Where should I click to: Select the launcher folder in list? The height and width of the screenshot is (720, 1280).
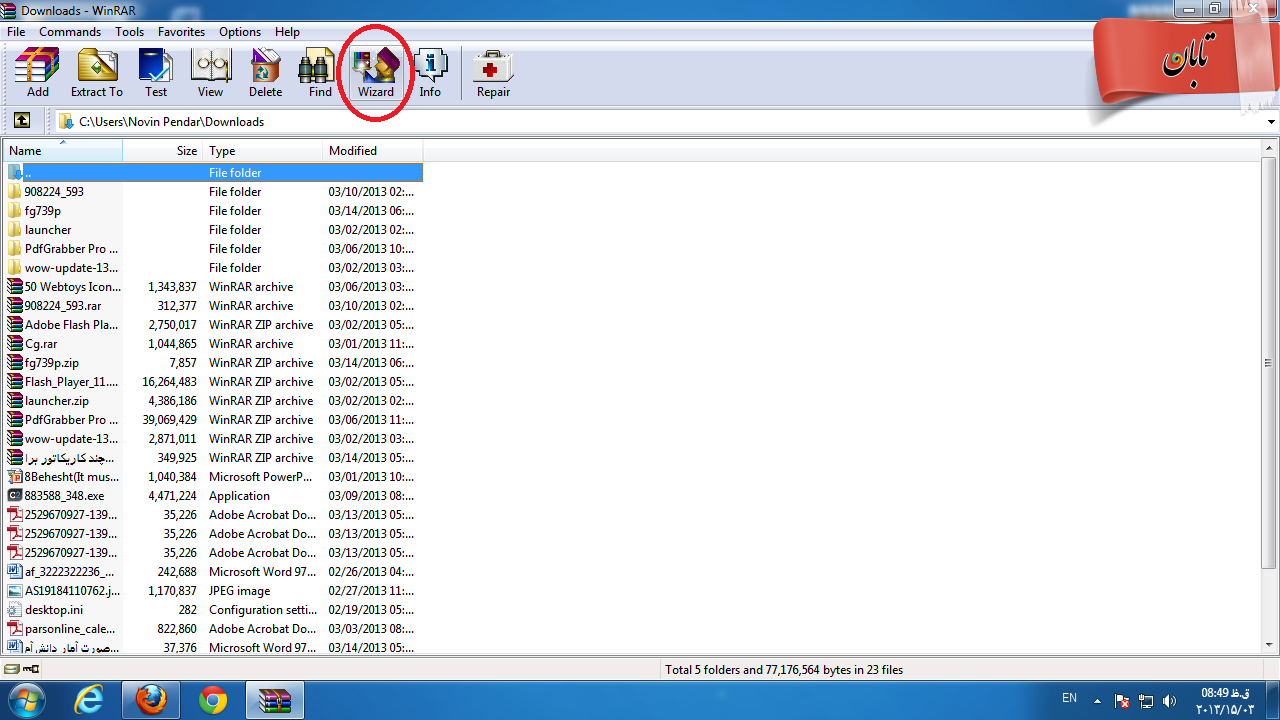click(x=48, y=230)
